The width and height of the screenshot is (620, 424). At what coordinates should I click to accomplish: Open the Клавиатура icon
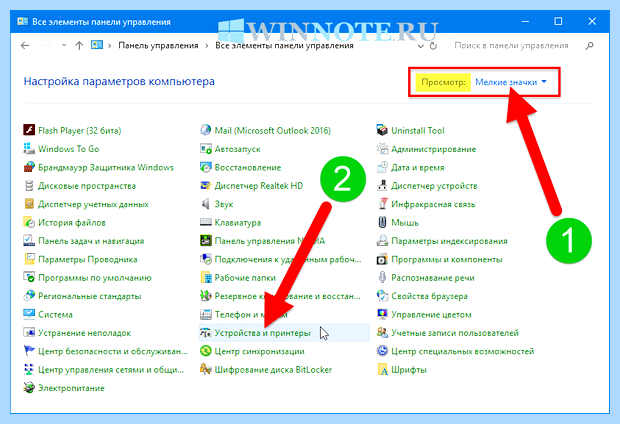click(x=206, y=222)
